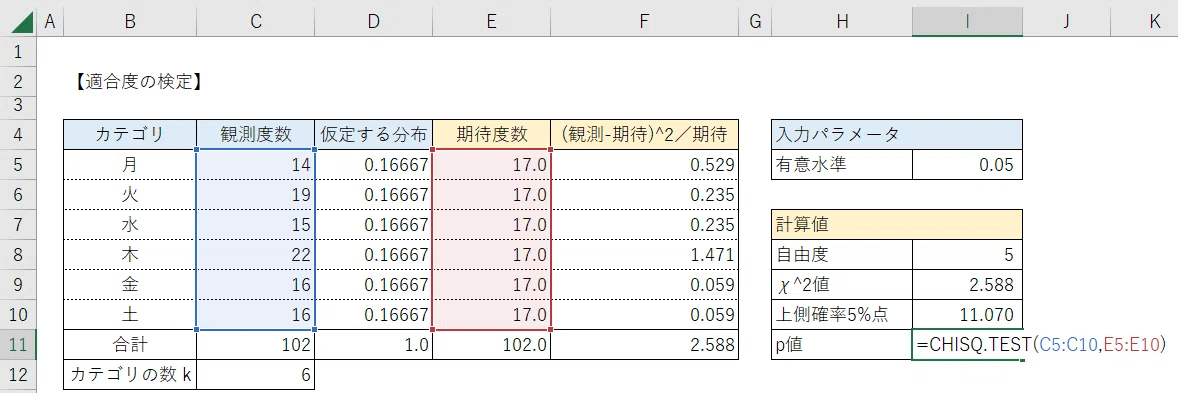Select column A header
Screen dimensions: 1178x393
pyautogui.click(x=50, y=22)
